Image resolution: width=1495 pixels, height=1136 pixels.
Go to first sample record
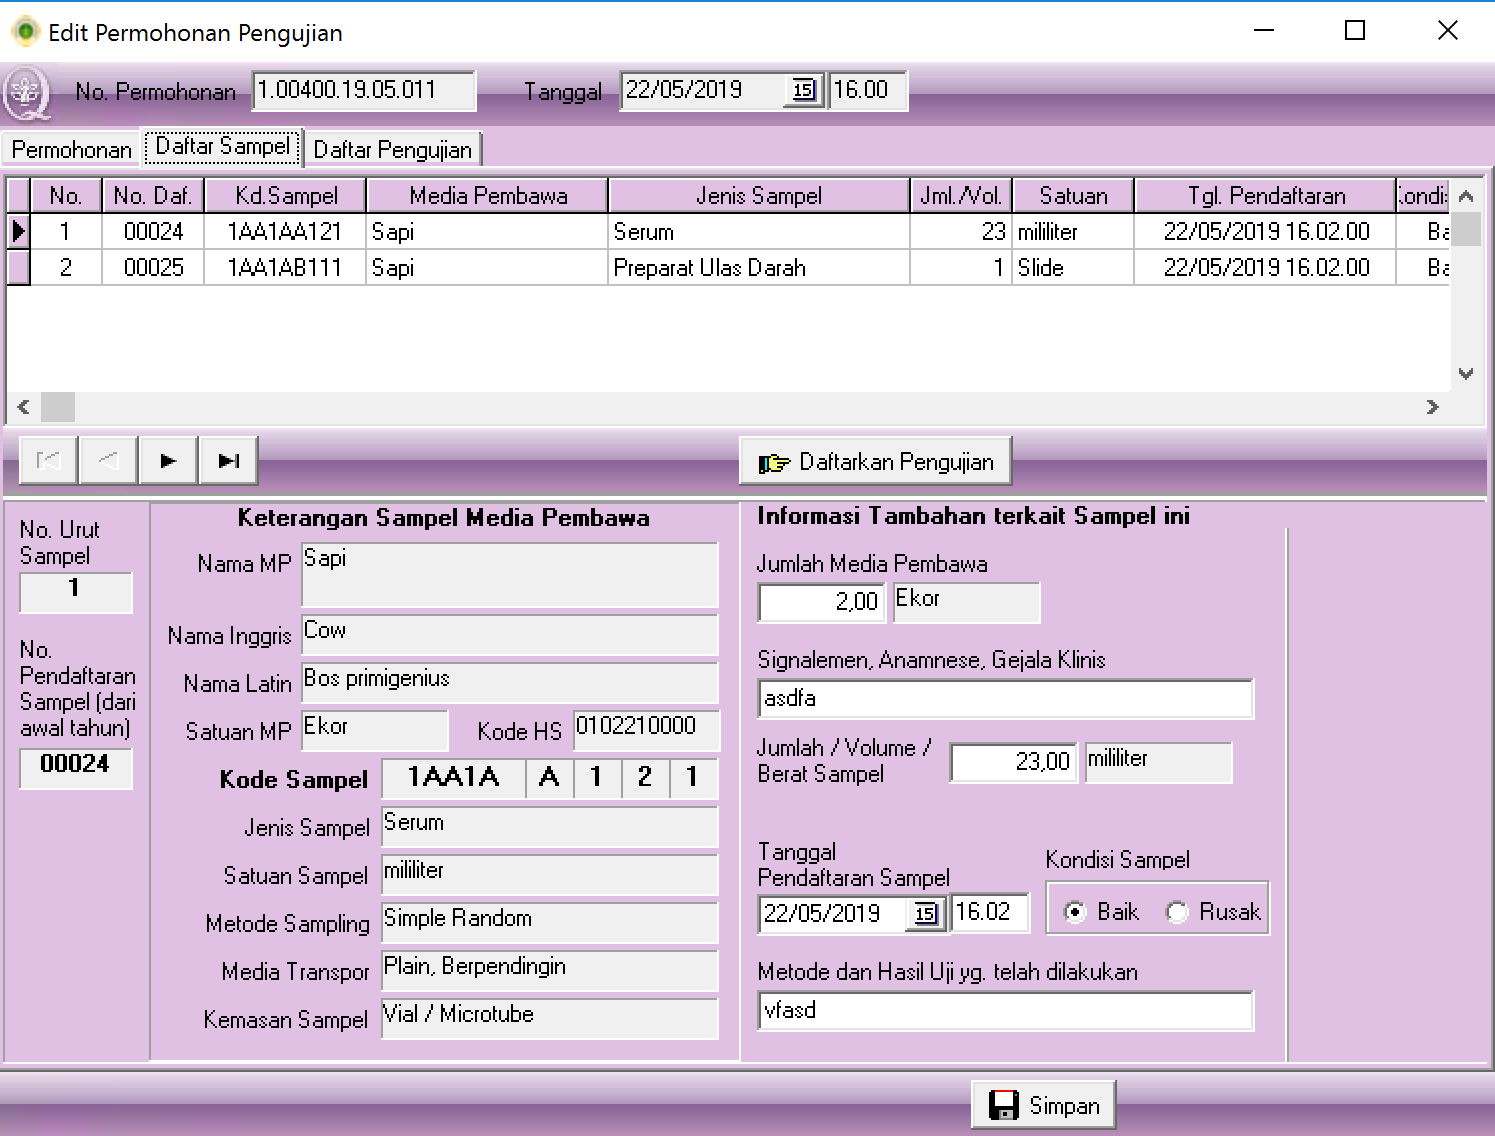(x=48, y=461)
